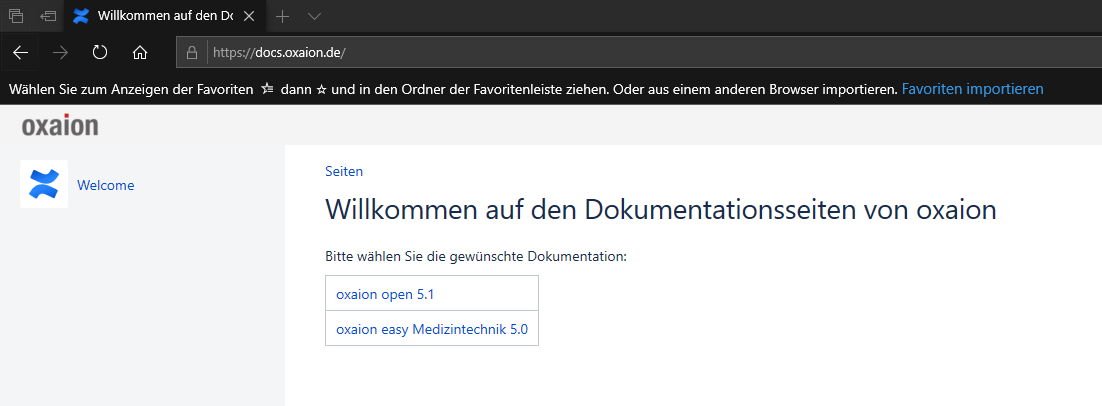Click the Favoriten importieren link

[972, 89]
